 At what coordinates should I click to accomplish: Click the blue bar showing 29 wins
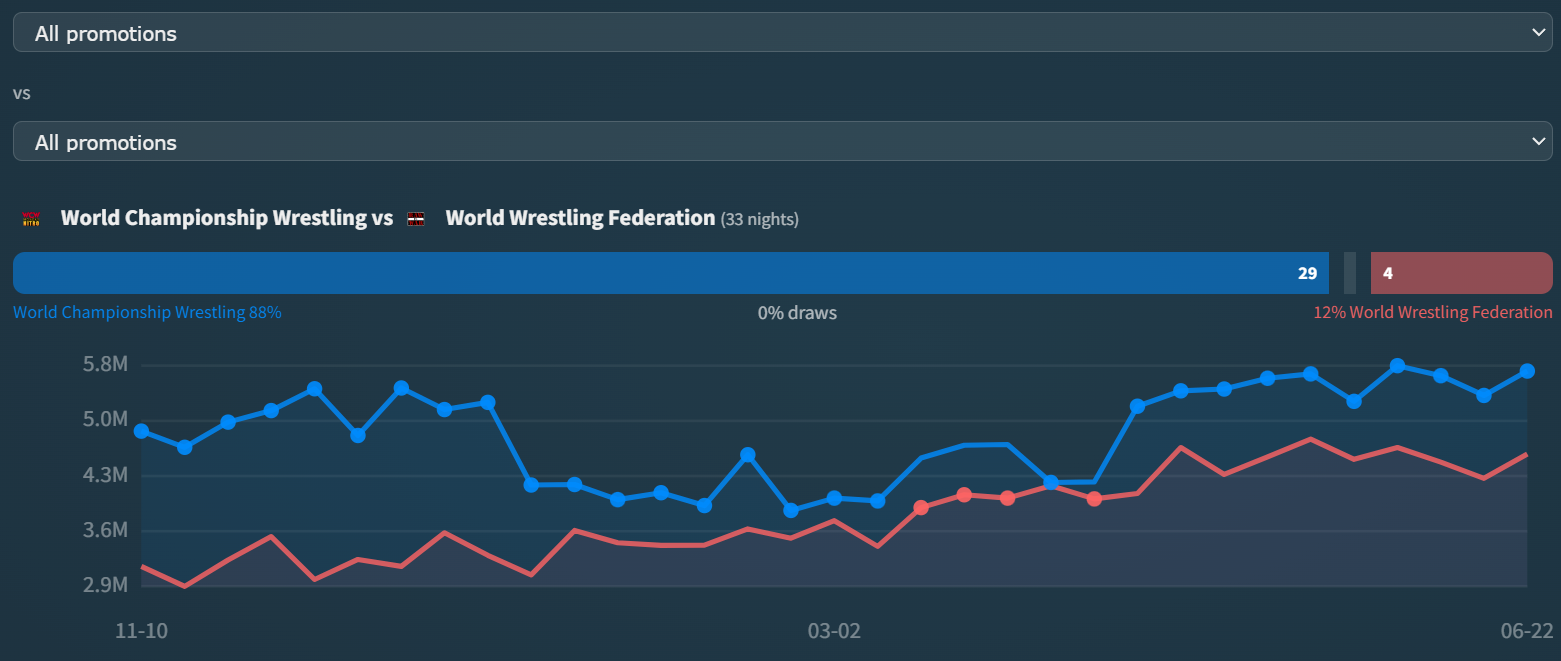tap(670, 273)
